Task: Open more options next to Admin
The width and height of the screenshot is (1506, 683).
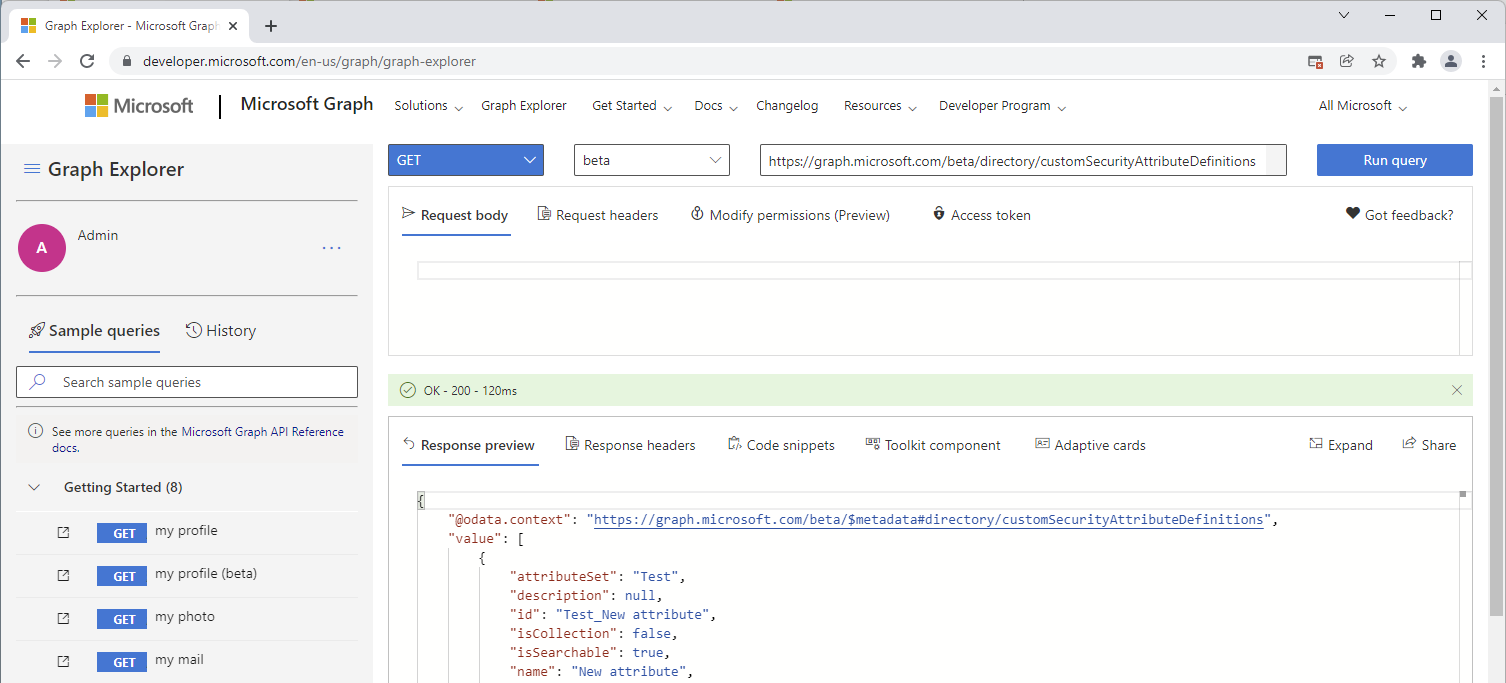Action: 331,247
